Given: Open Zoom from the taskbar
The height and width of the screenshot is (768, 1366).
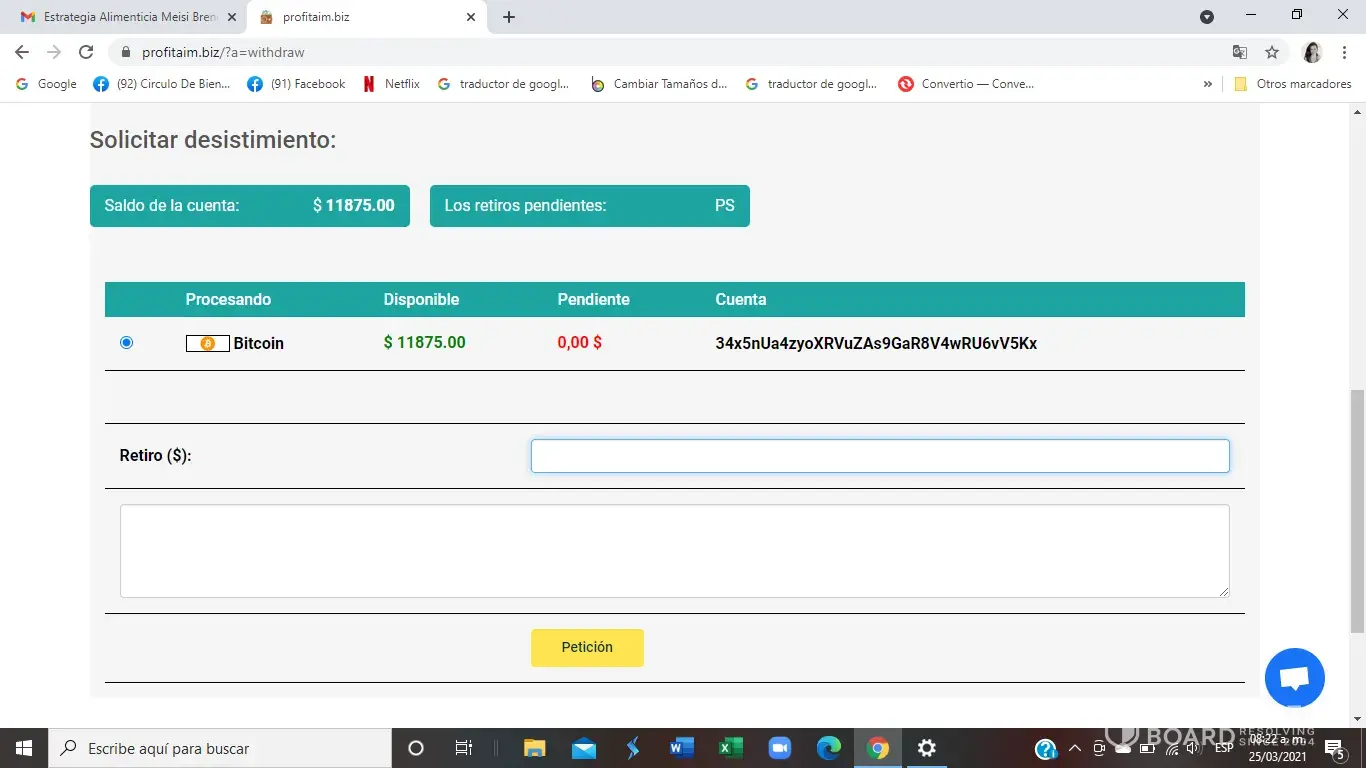Looking at the screenshot, I should coord(779,748).
